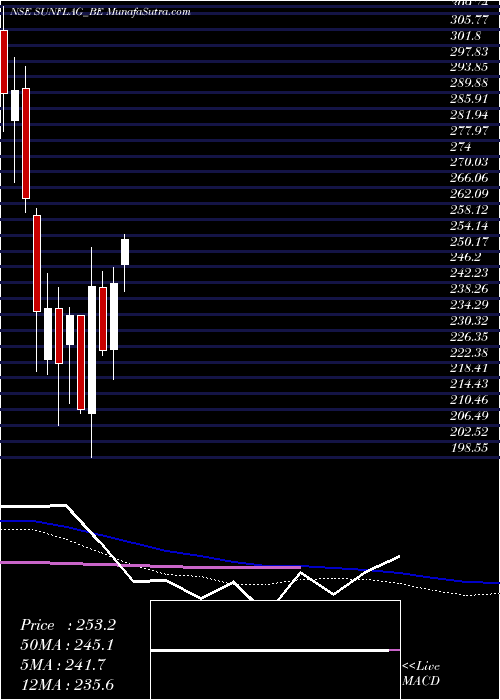Click the 305.77 price axis label
Image resolution: width=500 pixels, height=700 pixels.
pyautogui.click(x=469, y=20)
